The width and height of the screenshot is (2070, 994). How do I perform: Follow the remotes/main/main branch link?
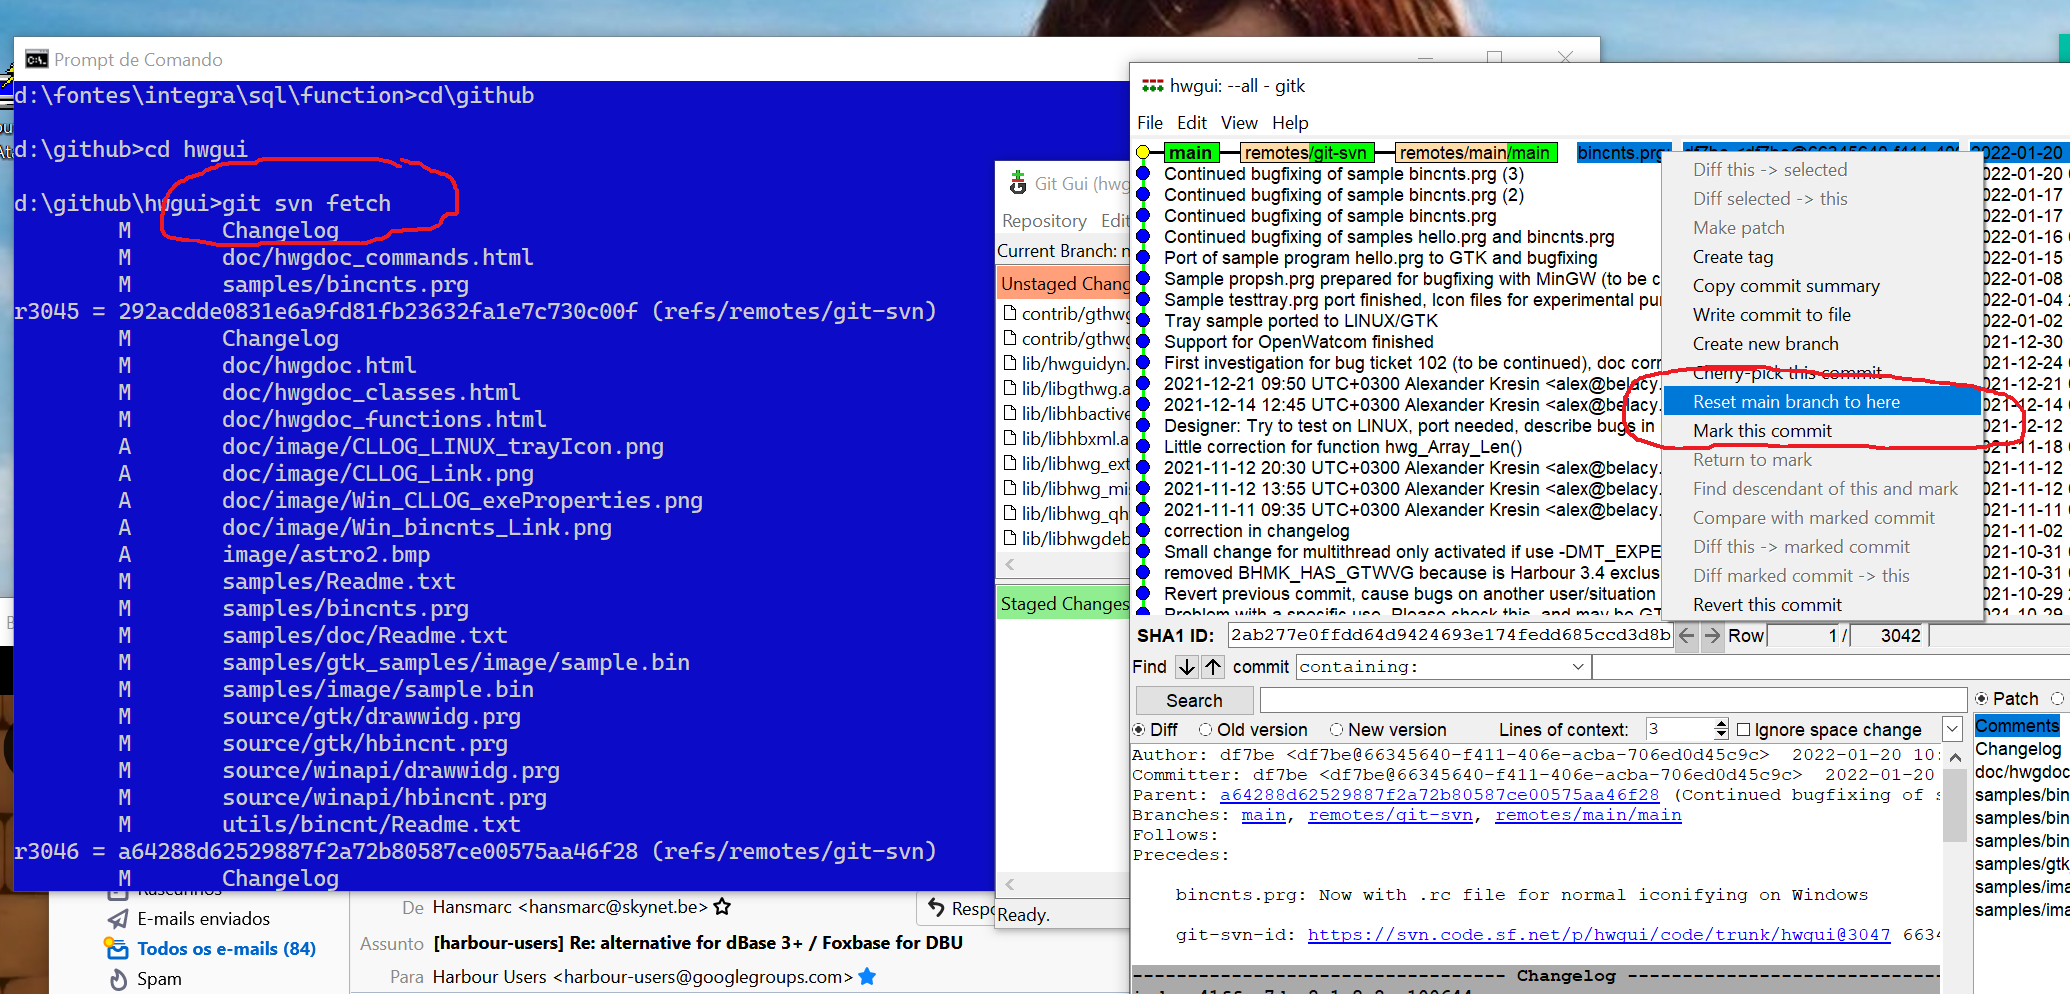point(1588,815)
